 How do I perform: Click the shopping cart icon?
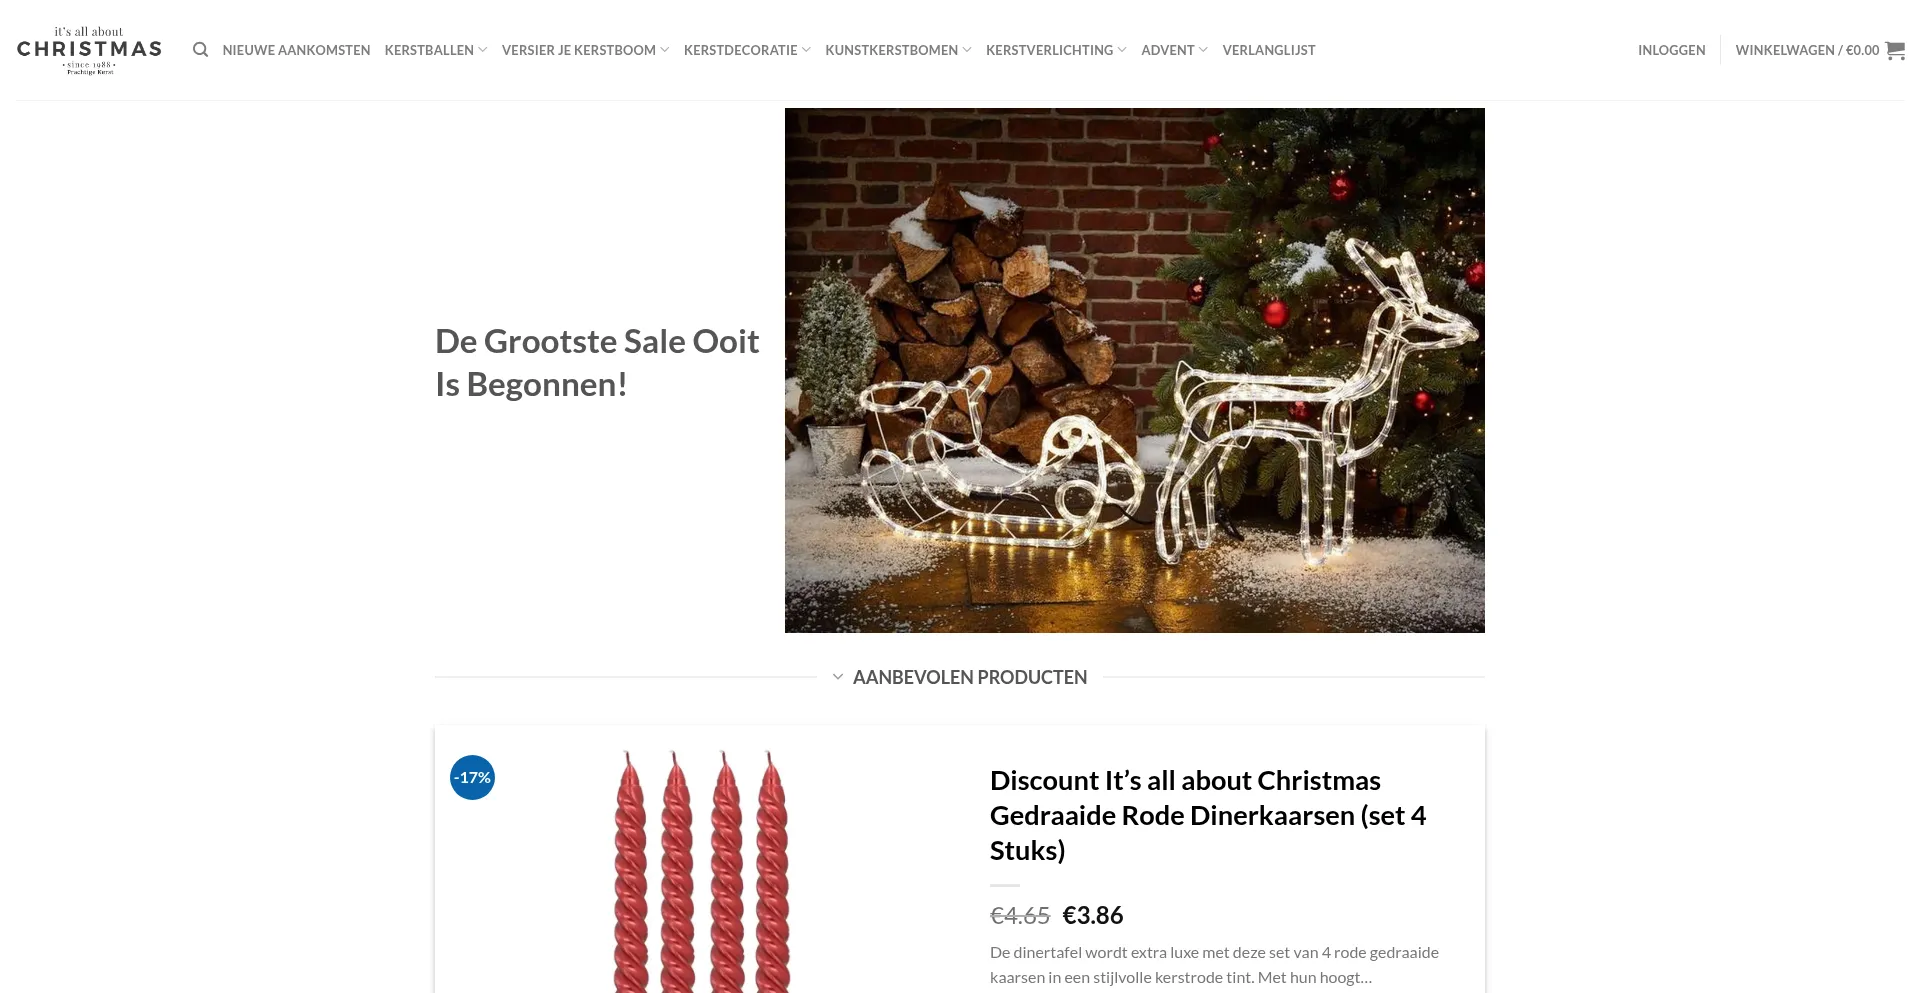coord(1895,50)
